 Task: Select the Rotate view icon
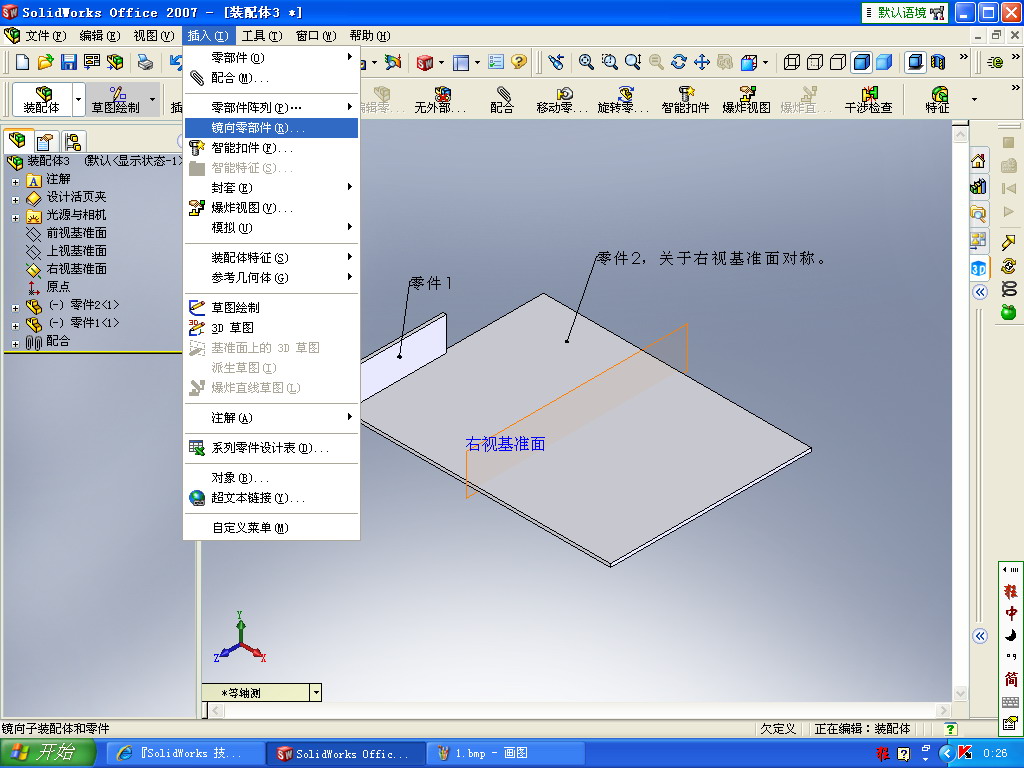679,62
